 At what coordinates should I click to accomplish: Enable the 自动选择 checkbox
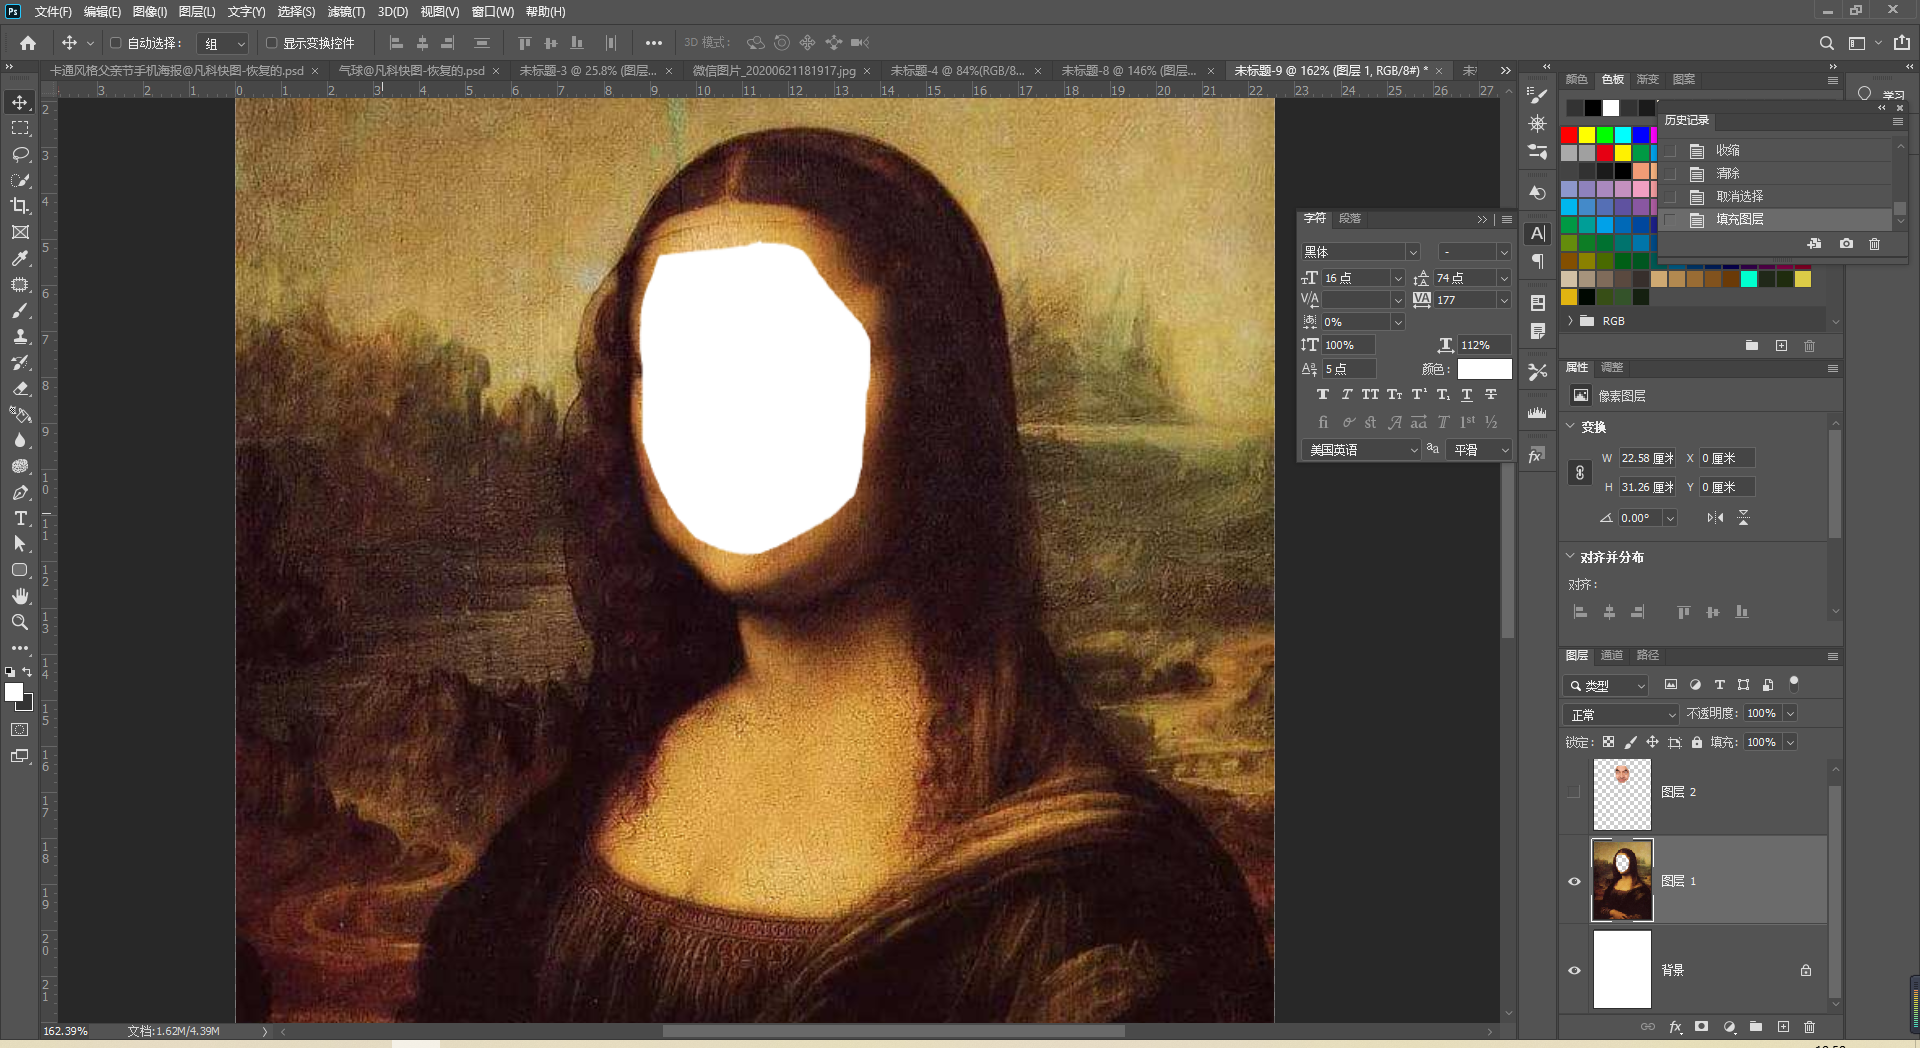[x=115, y=43]
